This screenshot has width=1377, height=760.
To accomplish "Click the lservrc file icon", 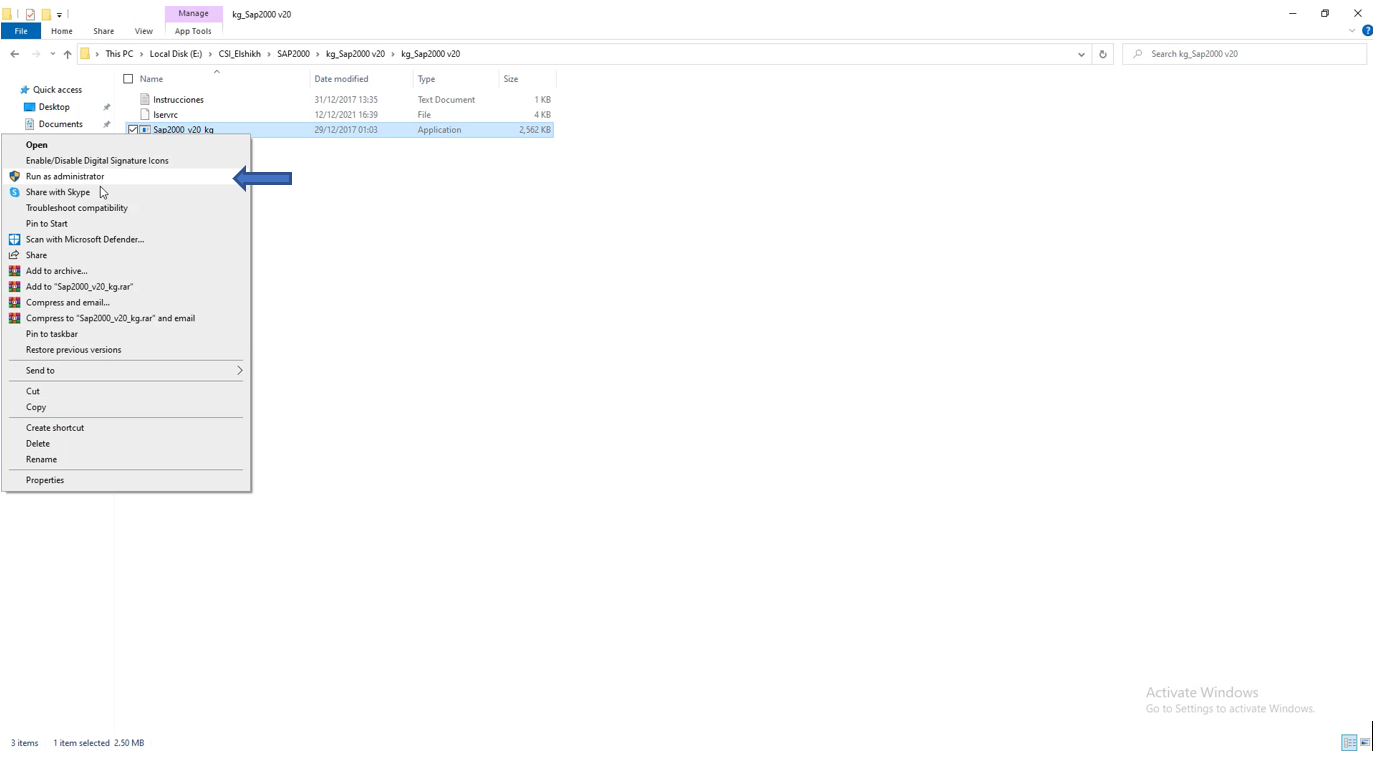I will click(x=145, y=114).
